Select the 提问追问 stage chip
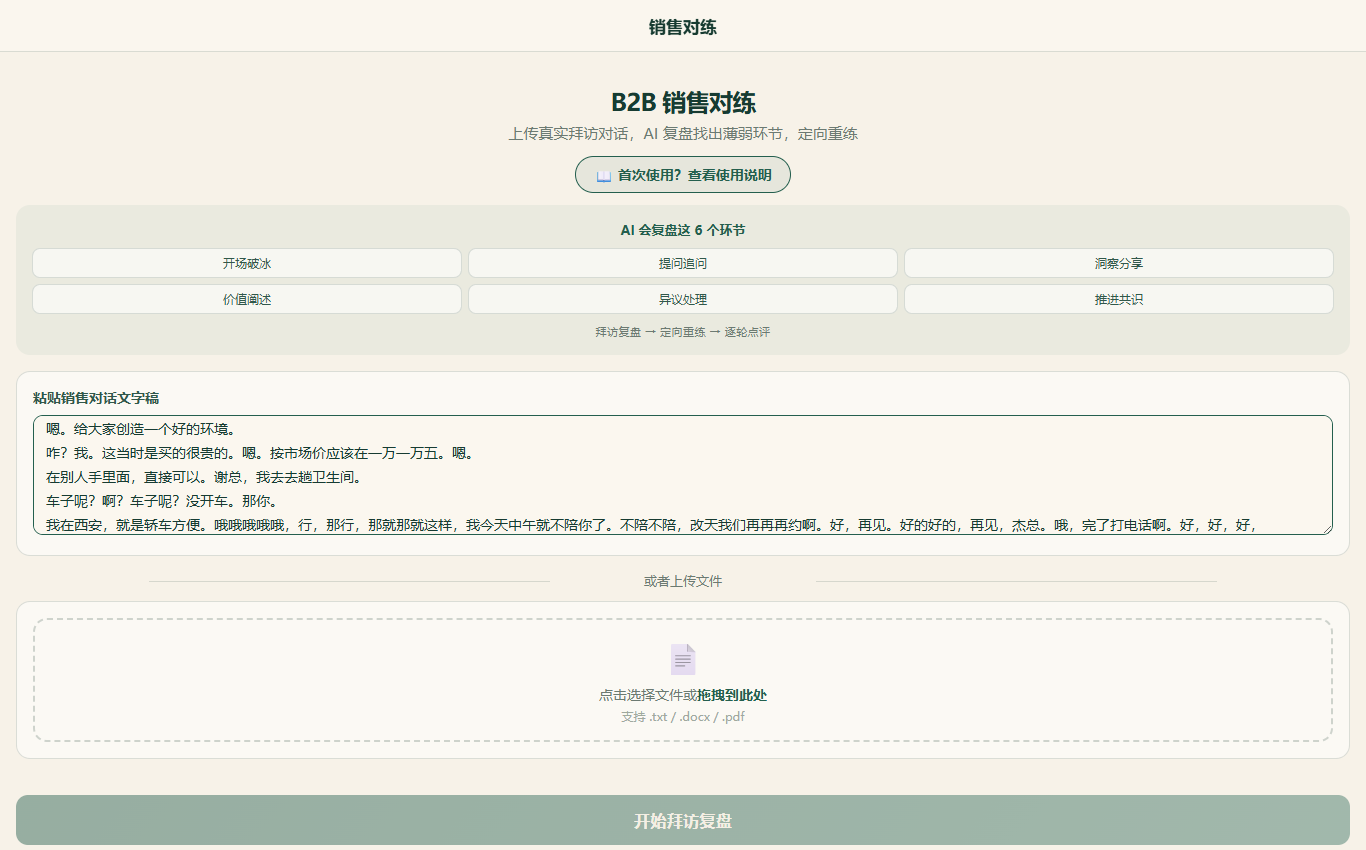The width and height of the screenshot is (1366, 850). coord(683,263)
